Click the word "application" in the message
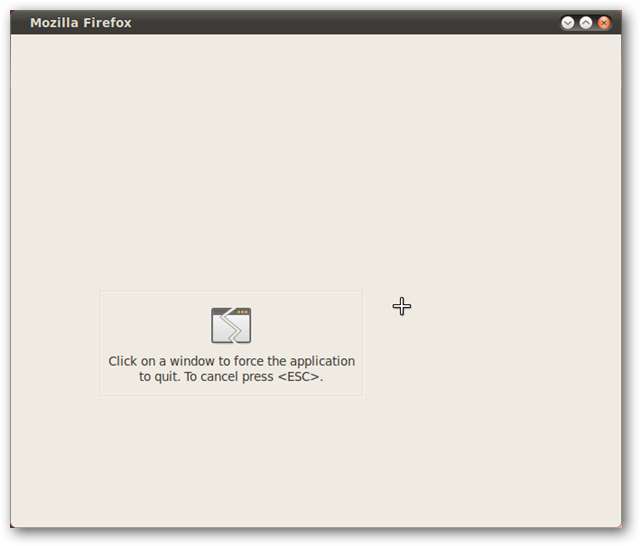Image resolution: width=640 pixels, height=546 pixels. pos(322,362)
